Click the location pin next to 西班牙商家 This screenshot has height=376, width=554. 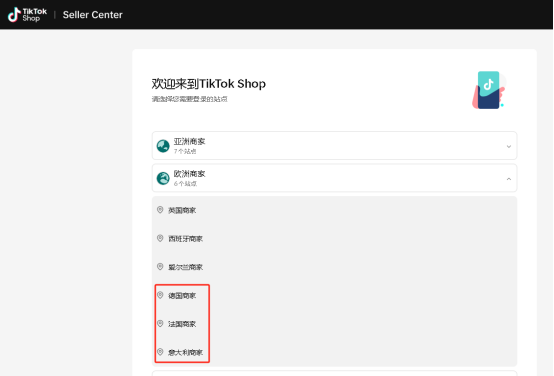tap(160, 238)
